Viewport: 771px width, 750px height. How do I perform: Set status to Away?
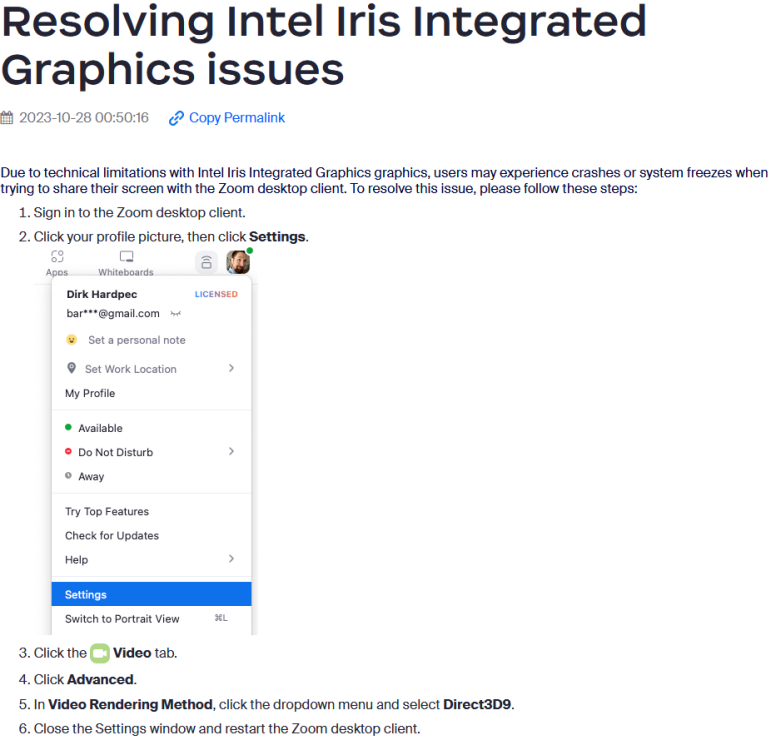[91, 476]
